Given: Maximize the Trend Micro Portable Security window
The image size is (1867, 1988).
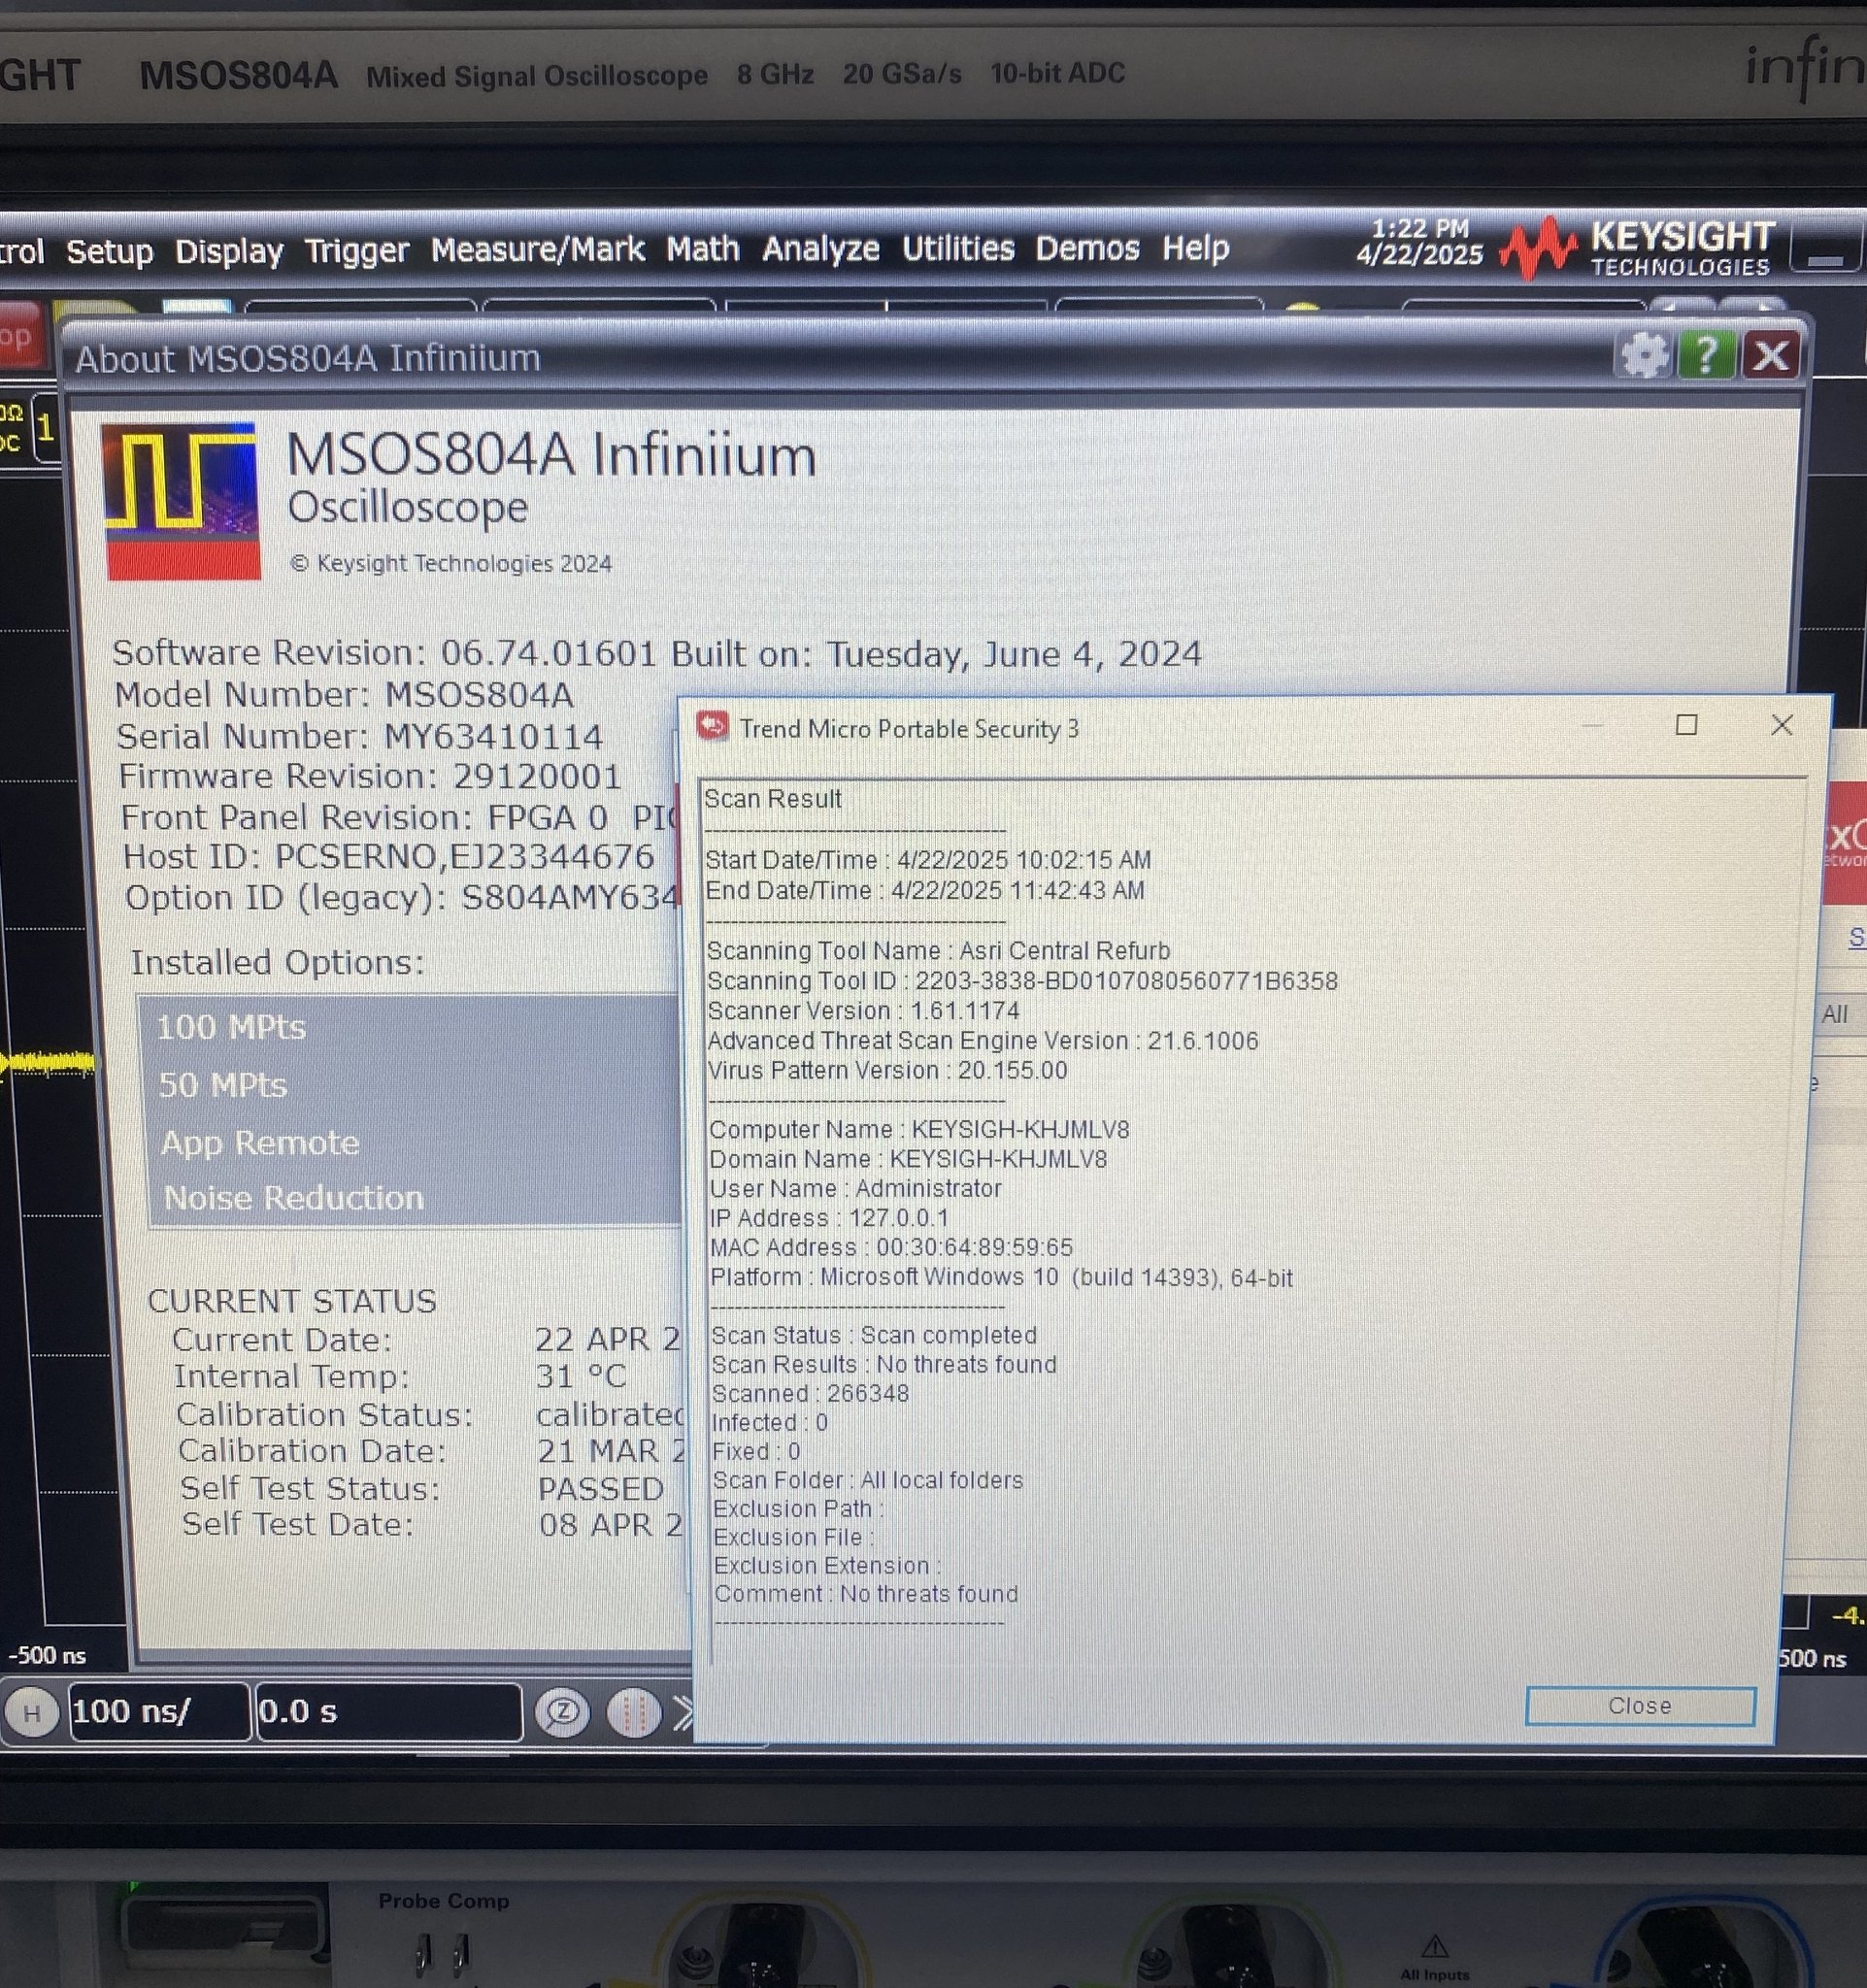Looking at the screenshot, I should (x=1686, y=725).
